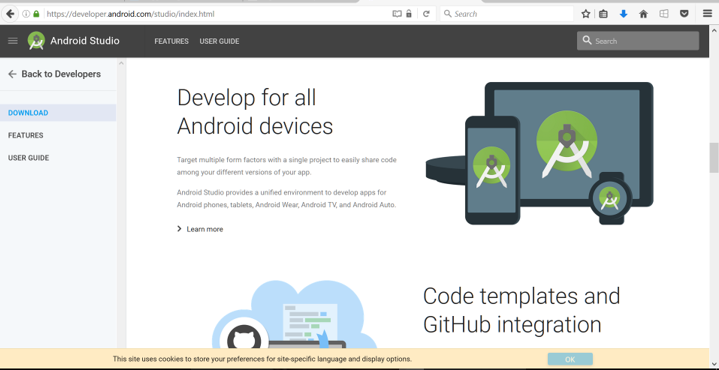719x370 pixels.
Task: Open the bookmarks list clipboard icon
Action: 603,14
